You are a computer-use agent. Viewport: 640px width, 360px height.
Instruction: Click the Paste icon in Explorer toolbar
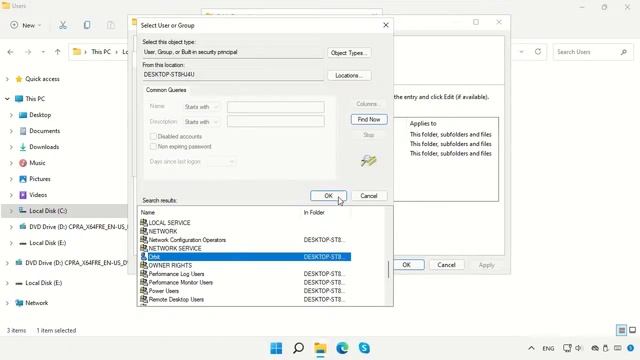tap(111, 25)
